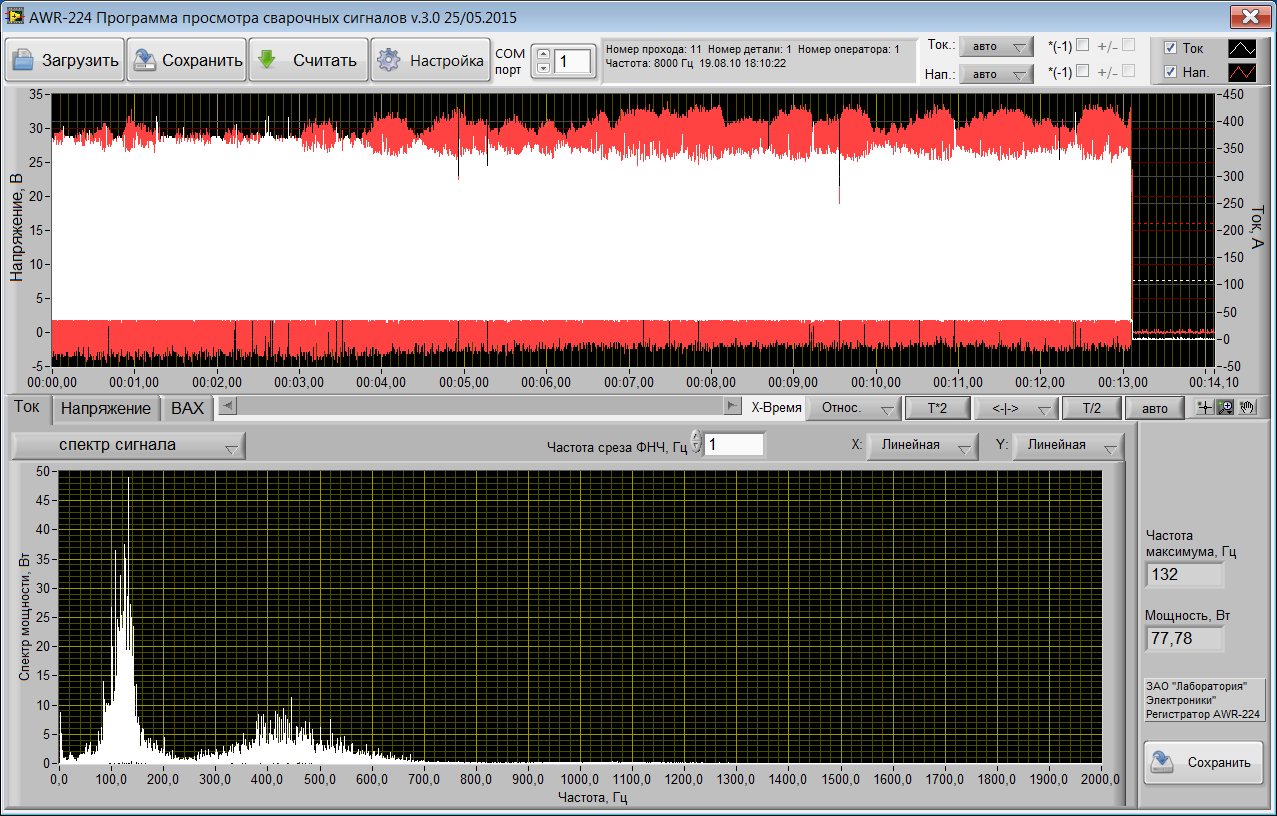The width and height of the screenshot is (1277, 816).
Task: Click the top toolbar Сохранить disk icon
Action: (x=145, y=60)
